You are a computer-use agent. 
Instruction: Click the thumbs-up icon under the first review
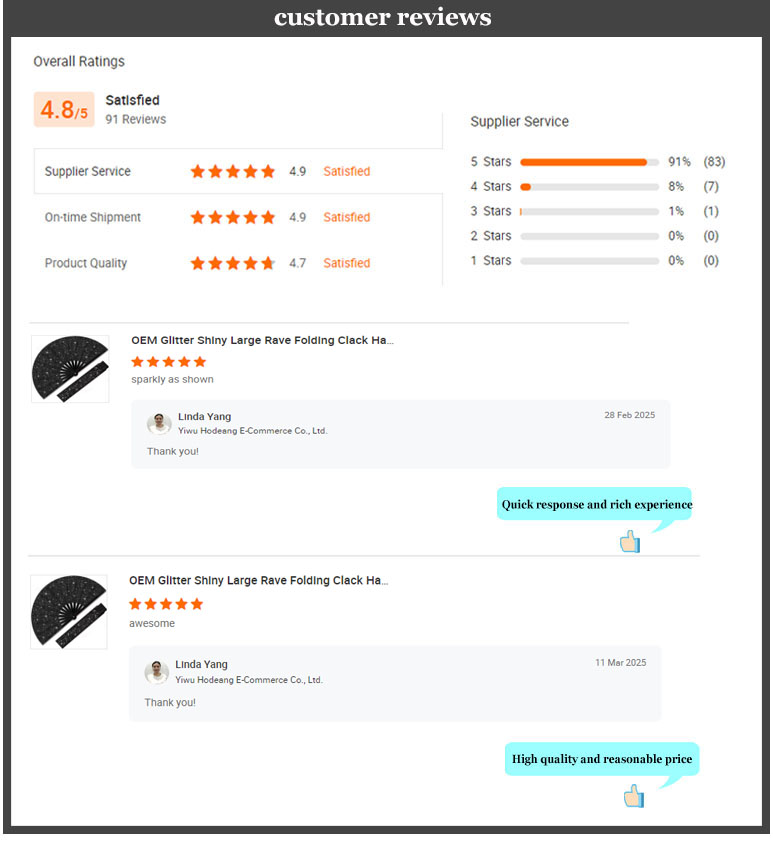coord(629,541)
